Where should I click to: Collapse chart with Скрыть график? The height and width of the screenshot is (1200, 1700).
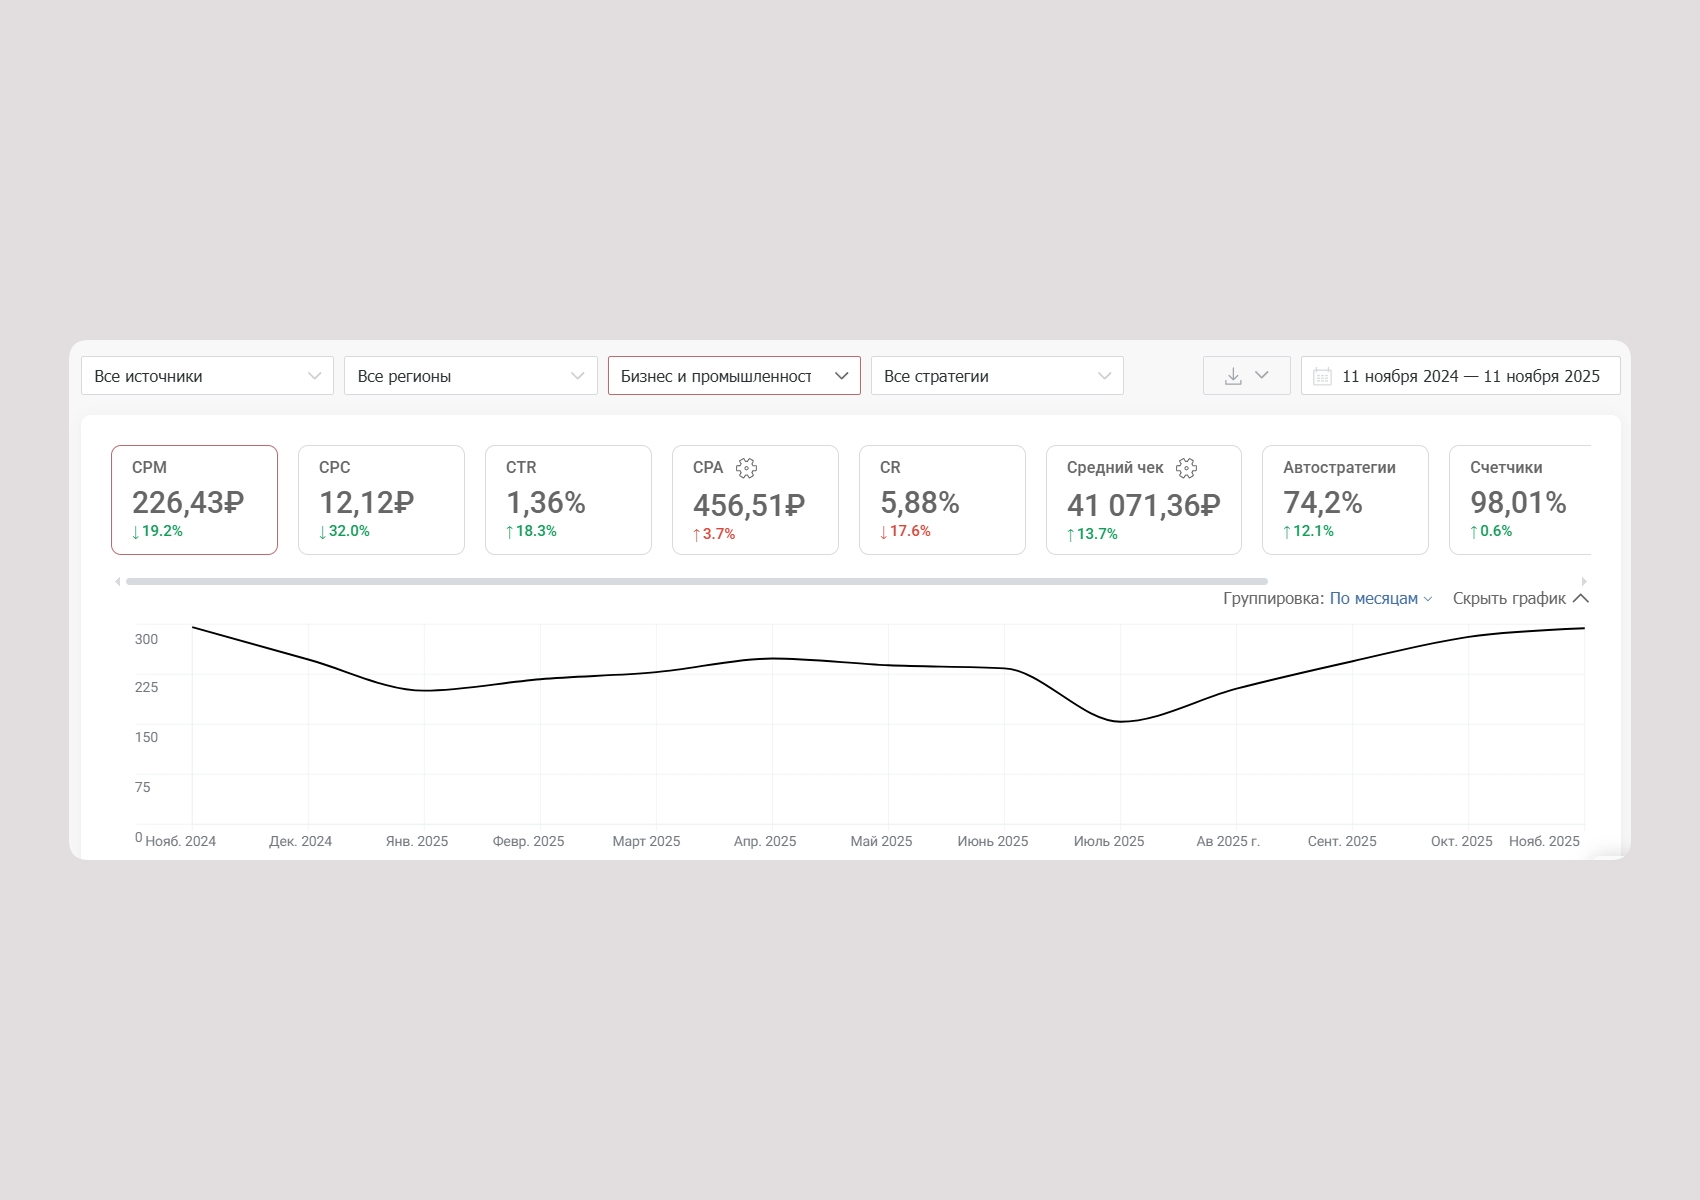[1519, 599]
